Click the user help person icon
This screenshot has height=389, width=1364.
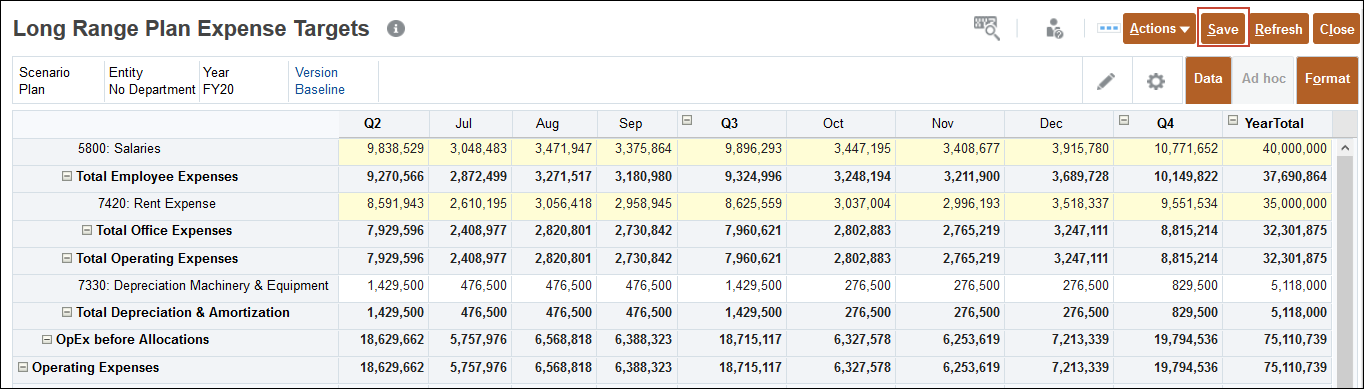1054,29
